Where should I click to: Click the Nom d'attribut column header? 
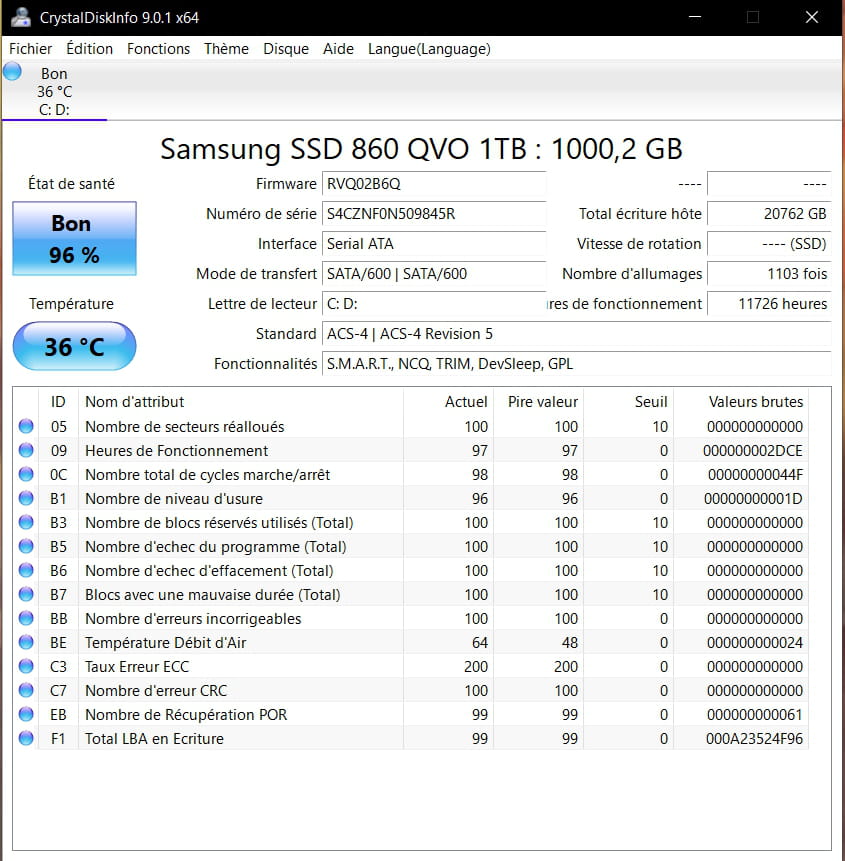click(241, 402)
